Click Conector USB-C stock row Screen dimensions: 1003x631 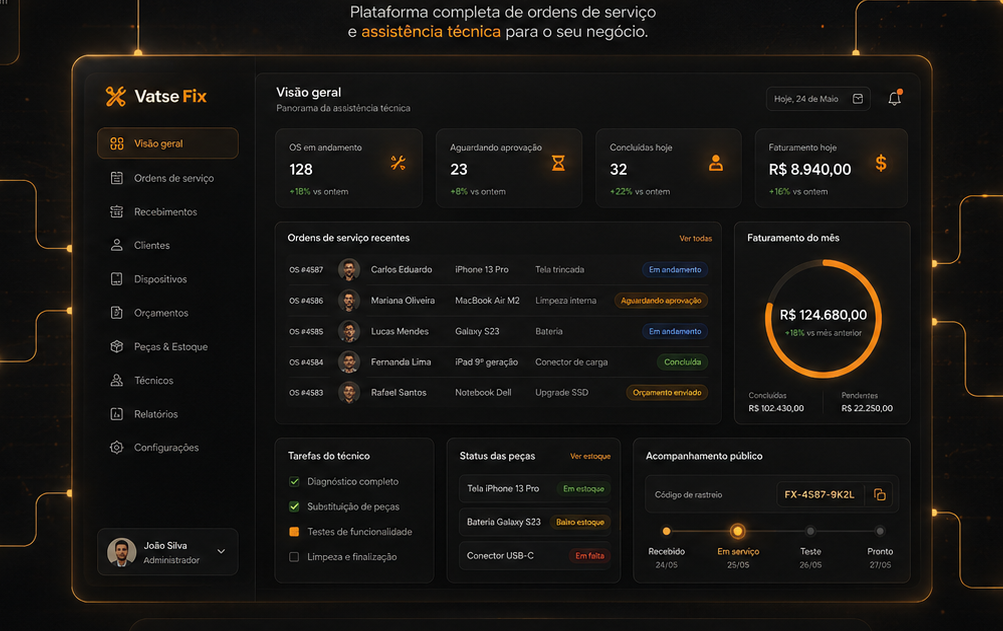coord(535,555)
